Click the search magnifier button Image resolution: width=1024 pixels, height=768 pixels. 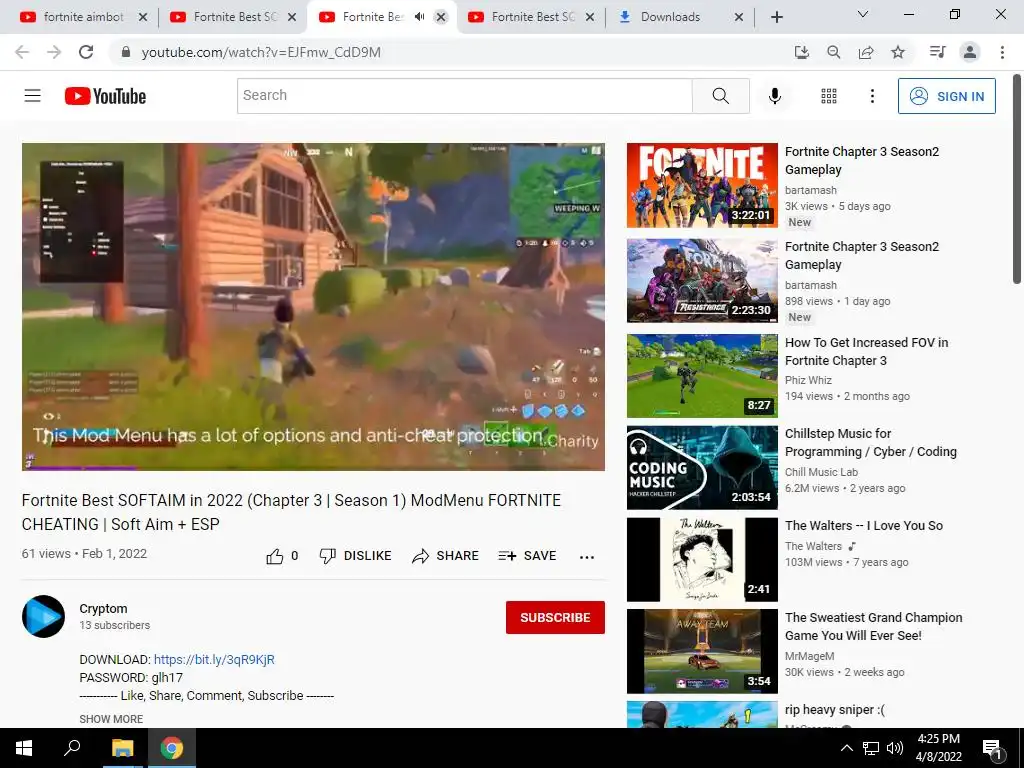click(720, 96)
